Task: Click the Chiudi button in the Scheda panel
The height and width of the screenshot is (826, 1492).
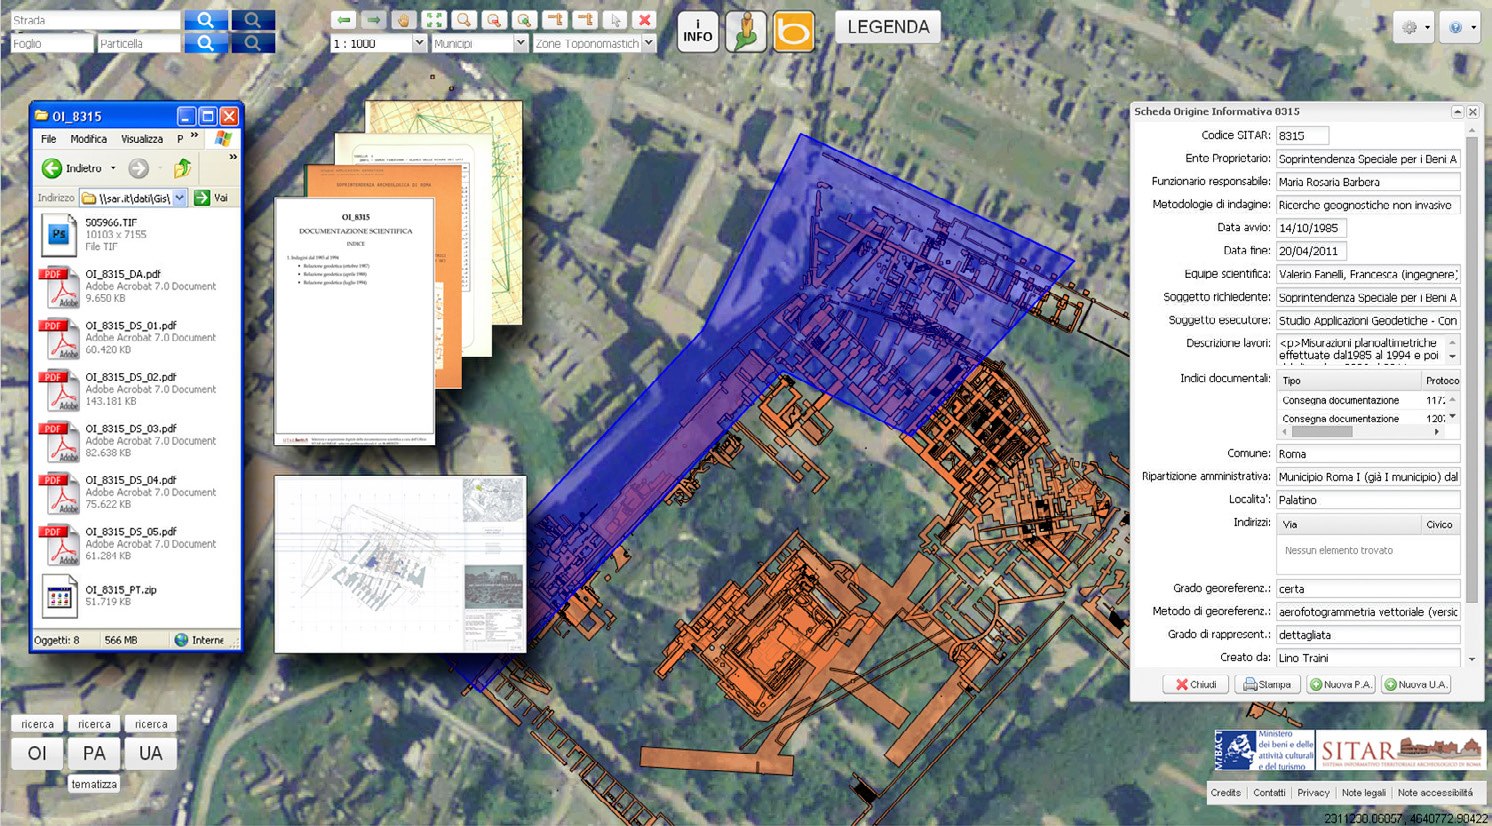Action: [1196, 685]
